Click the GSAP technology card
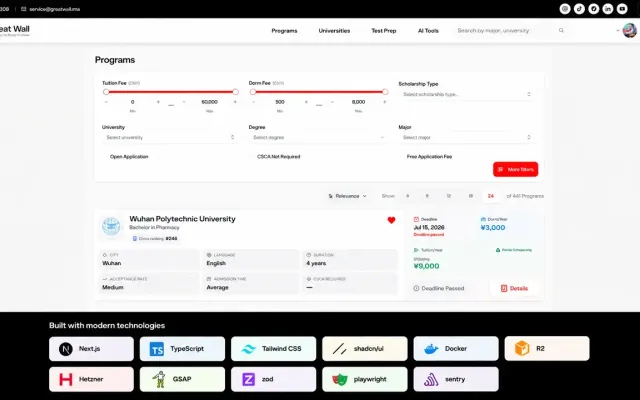Viewport: 640px width, 400px height. [x=182, y=379]
